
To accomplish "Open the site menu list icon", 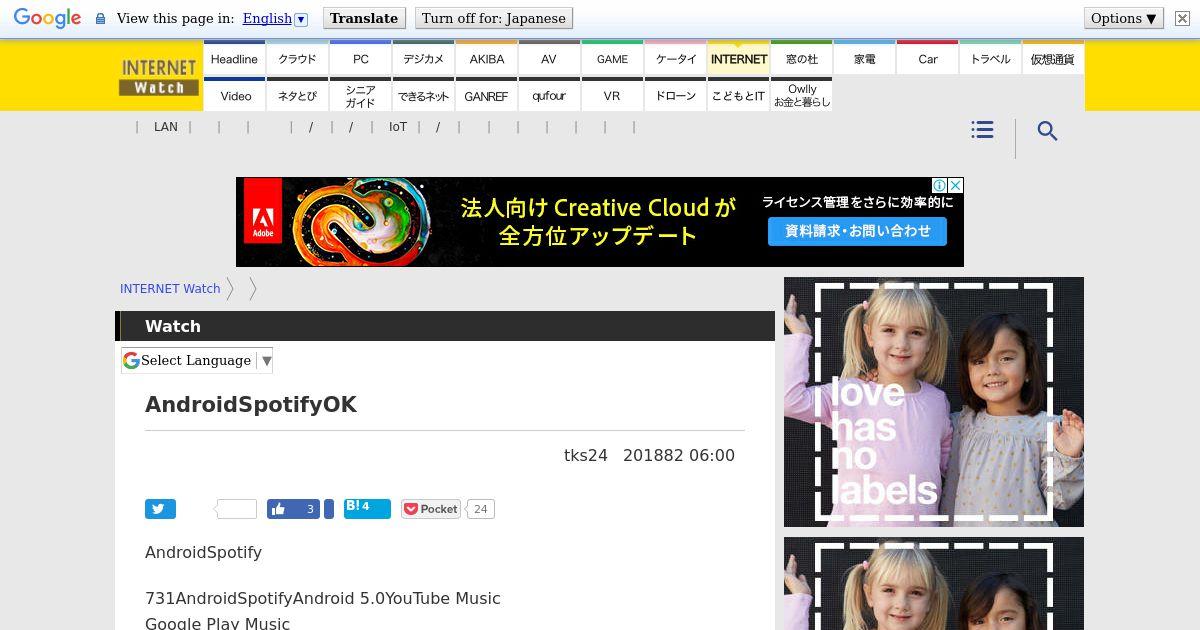I will tap(982, 130).
